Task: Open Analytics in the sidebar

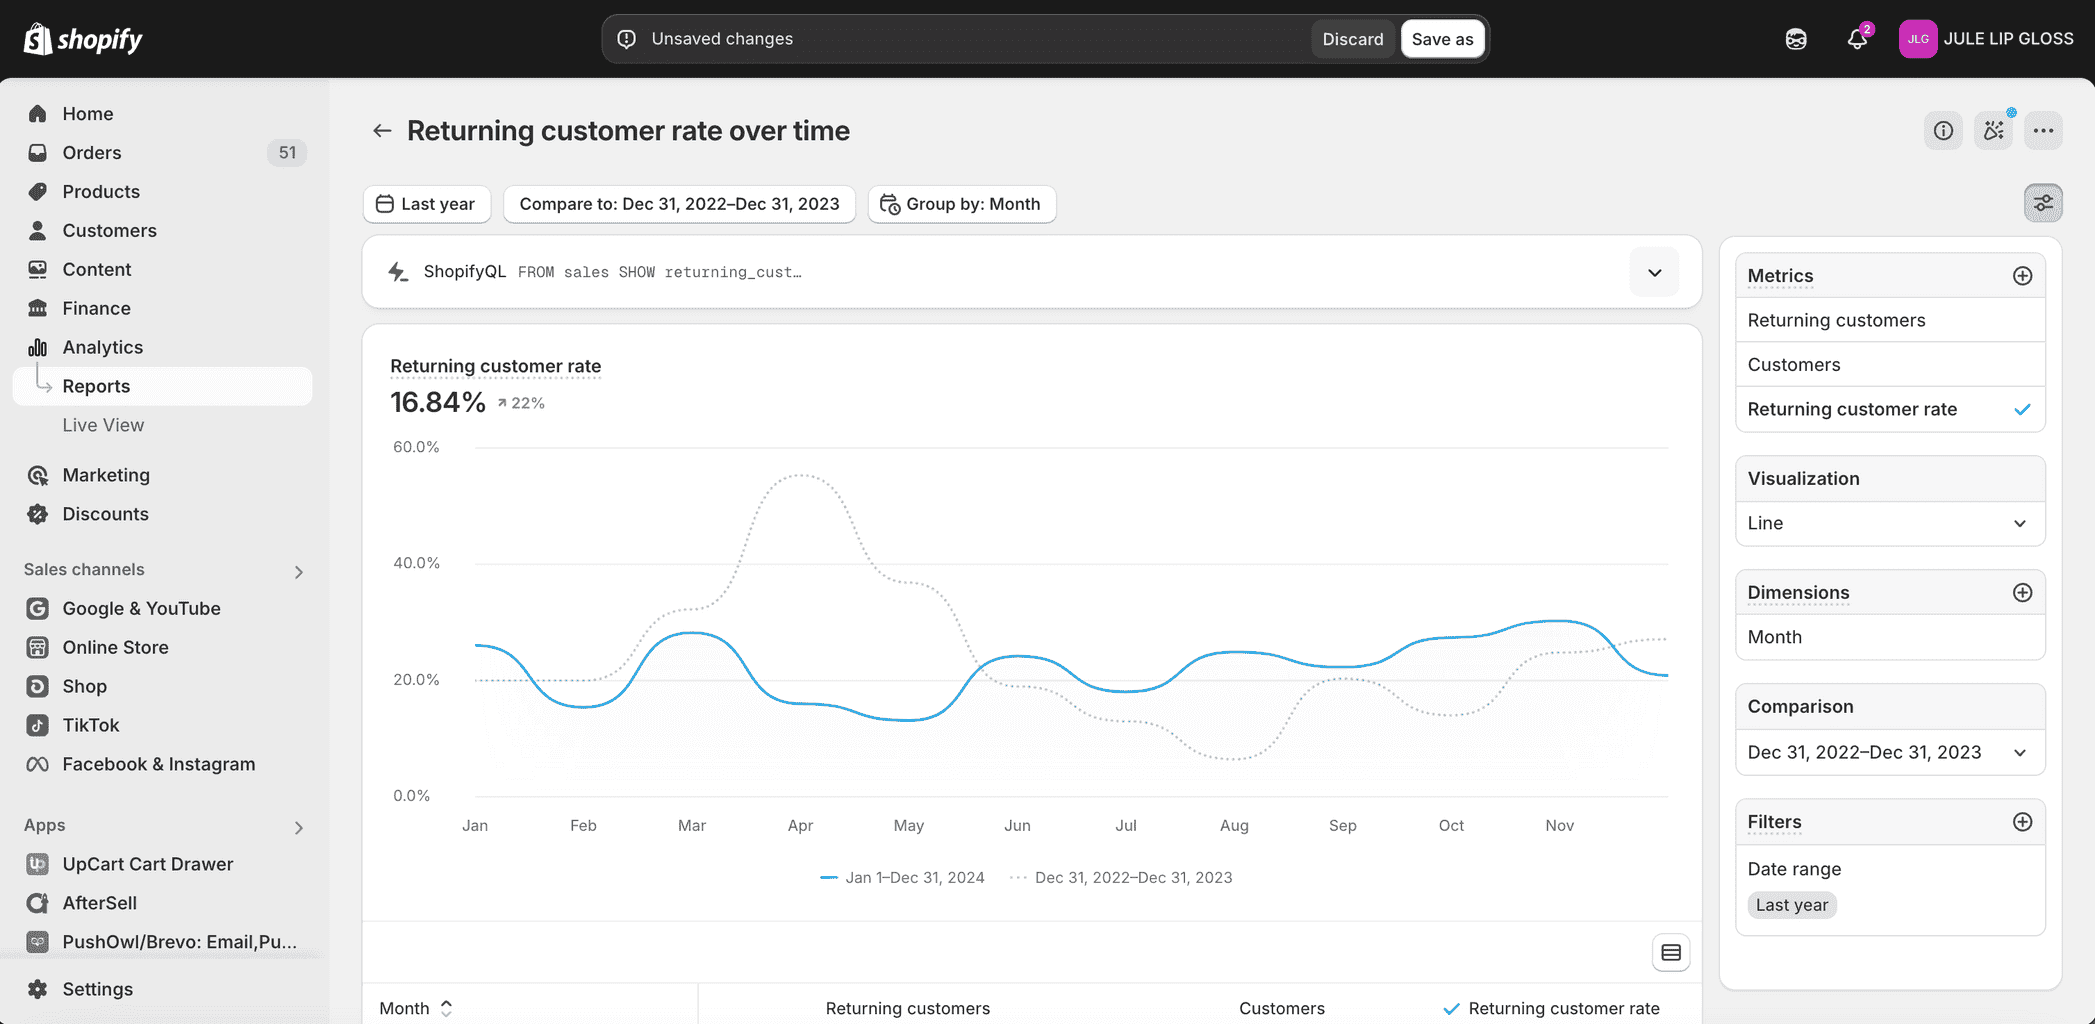Action: (162, 347)
